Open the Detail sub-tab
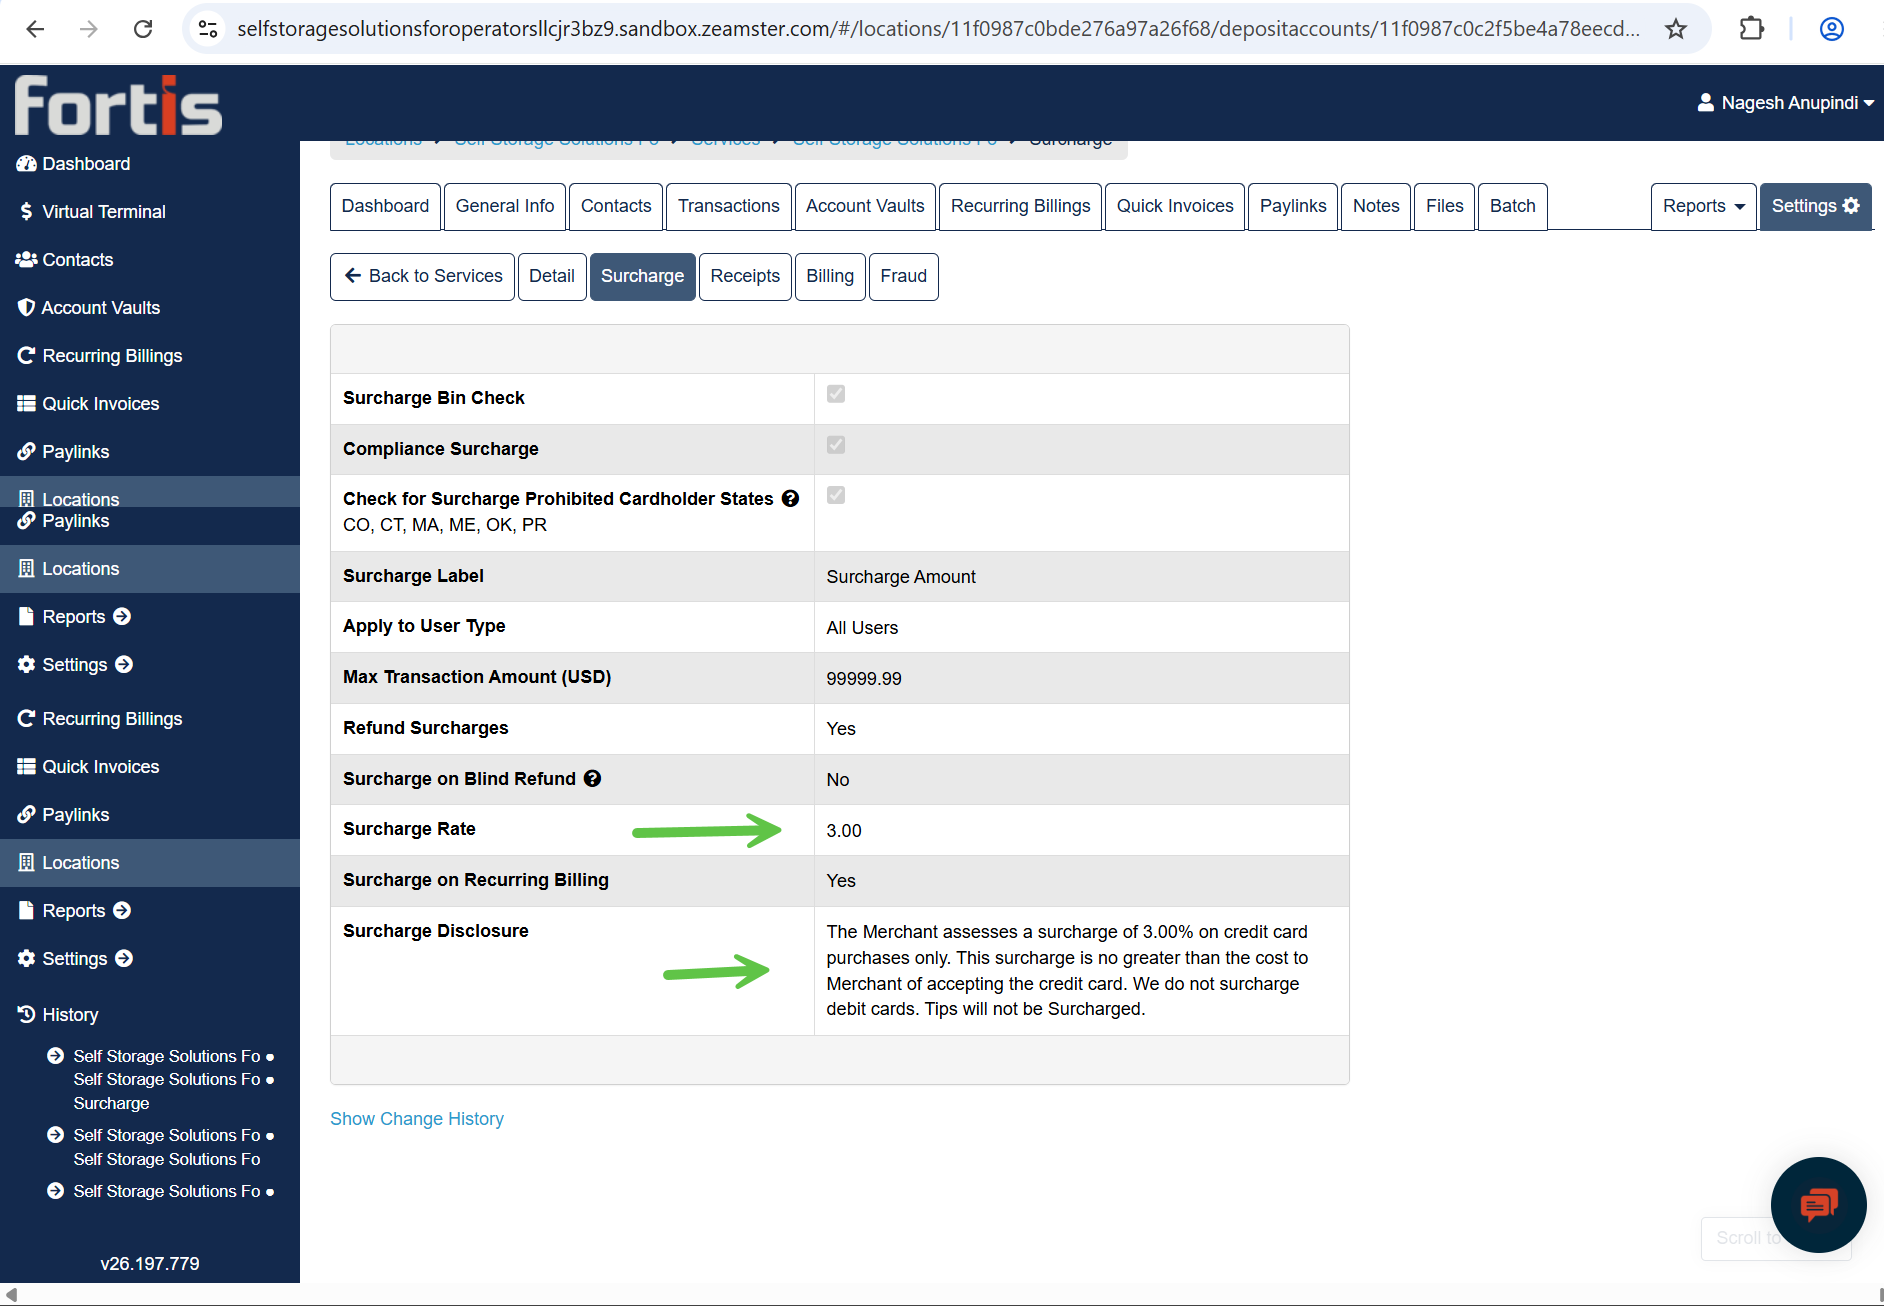The width and height of the screenshot is (1884, 1306). 552,276
